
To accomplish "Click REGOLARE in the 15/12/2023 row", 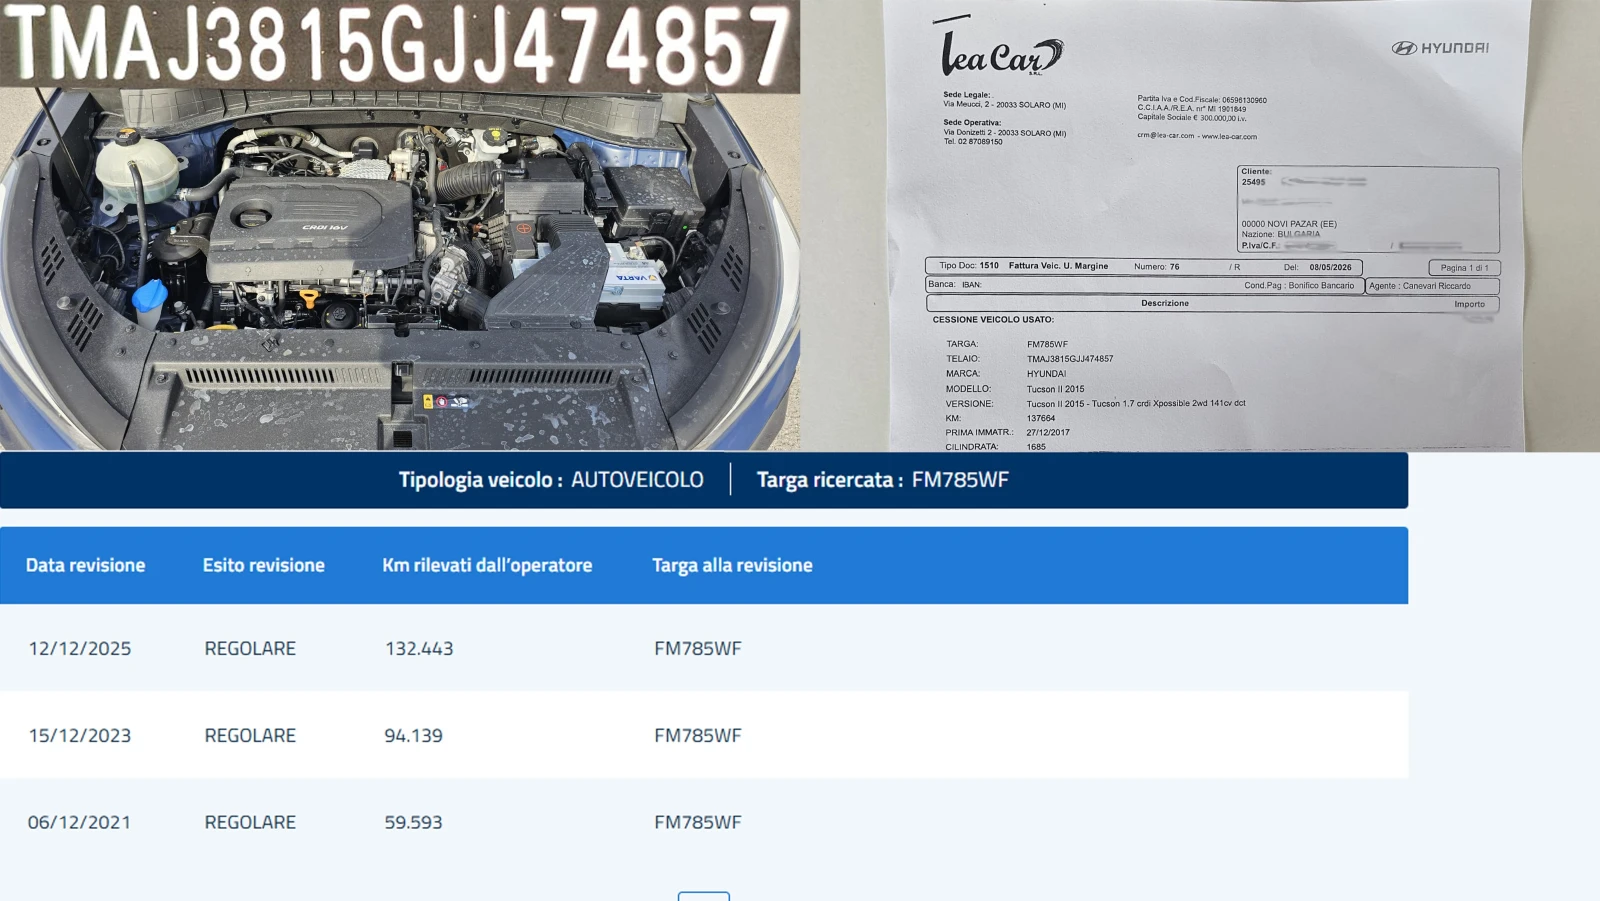I will 250,735.
